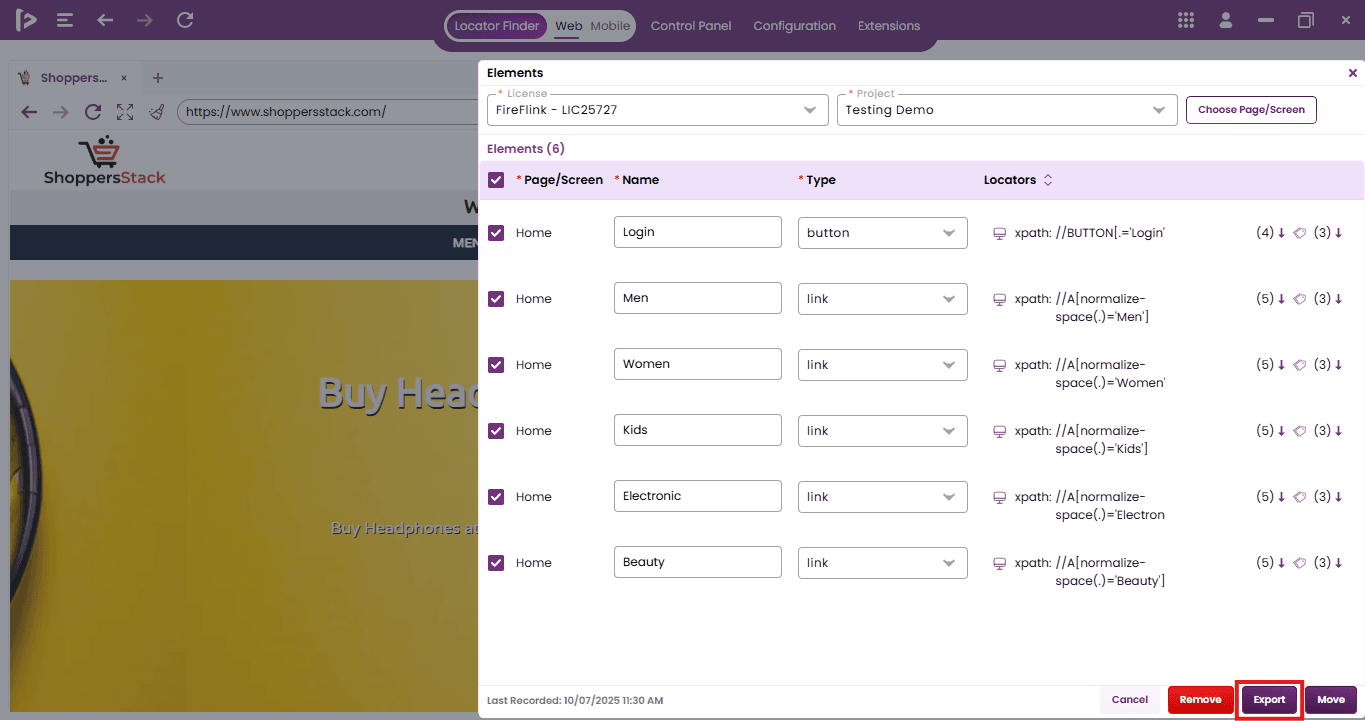Edit the Beauty name field

tap(698, 562)
